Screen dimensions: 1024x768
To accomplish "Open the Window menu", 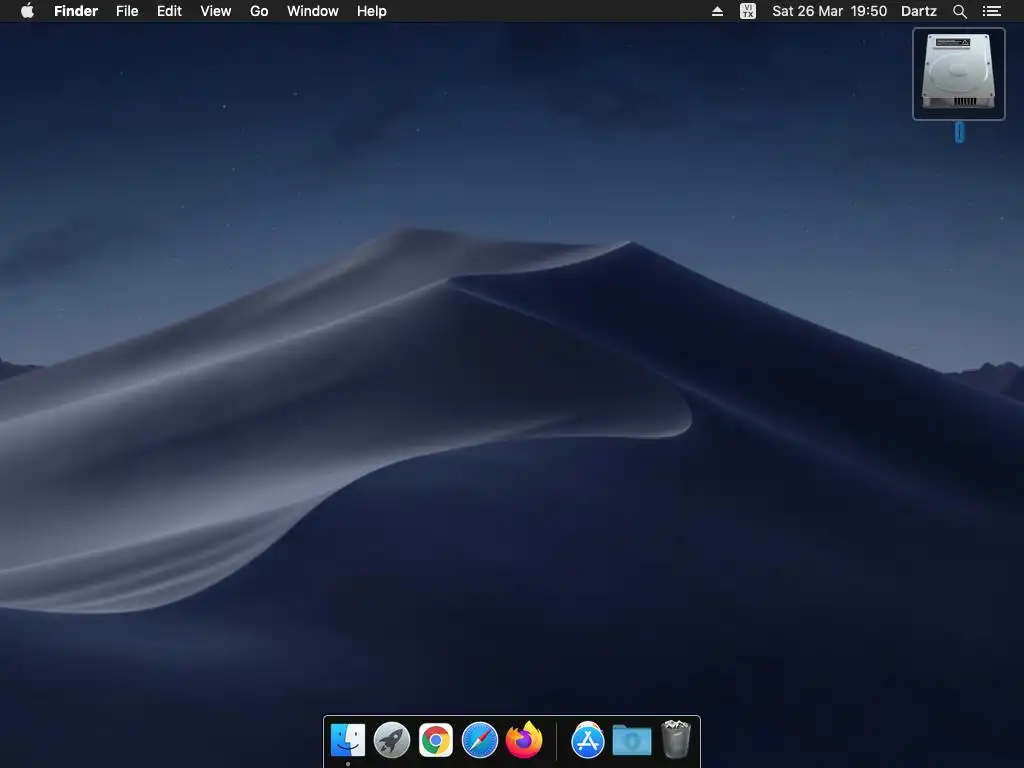I will (x=313, y=11).
